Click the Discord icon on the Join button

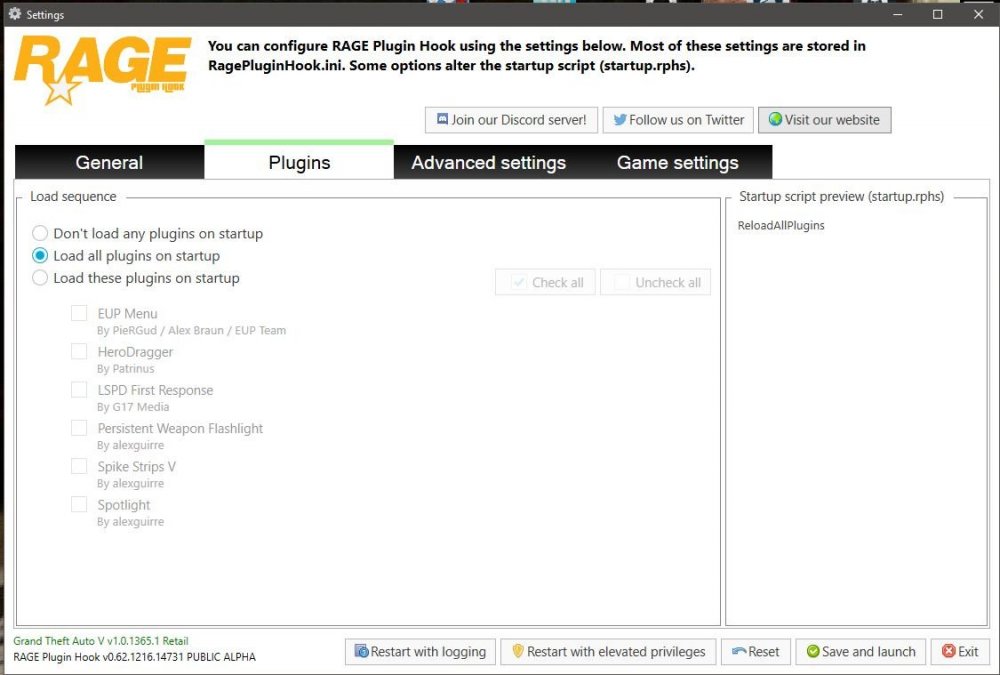(442, 119)
